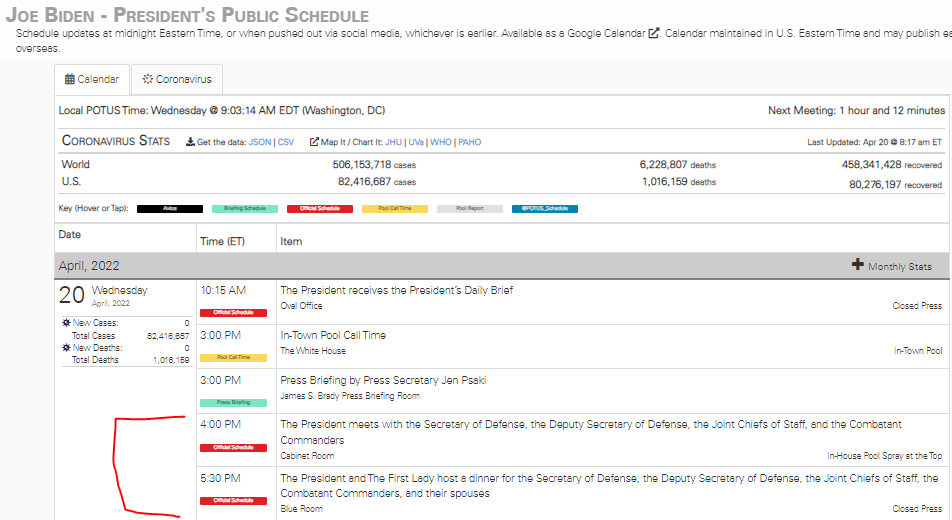The image size is (952, 520).
Task: Click the black Axios key swatch
Action: (x=170, y=209)
